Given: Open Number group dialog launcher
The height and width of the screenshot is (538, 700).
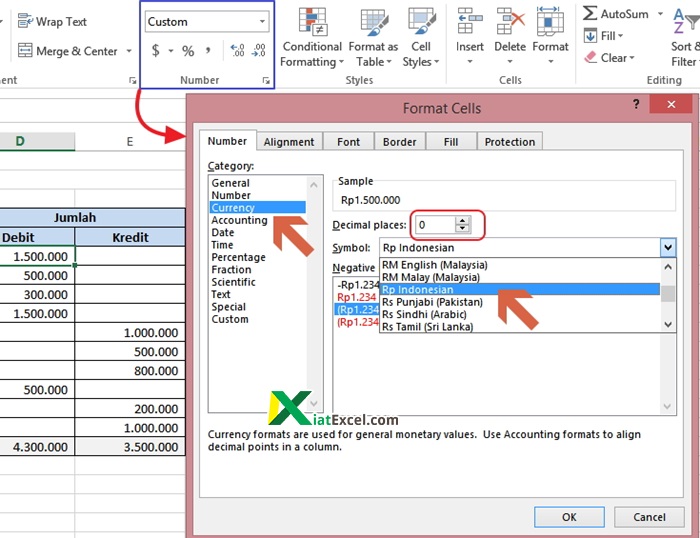Looking at the screenshot, I should click(266, 80).
